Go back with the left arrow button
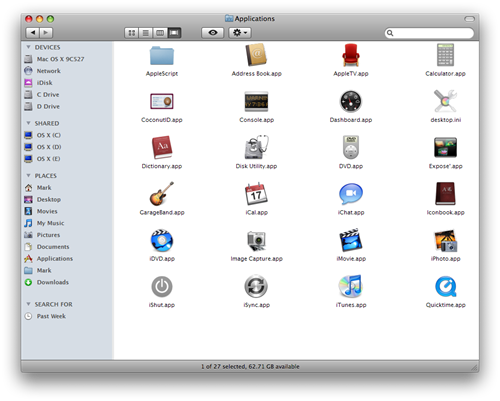 [x=33, y=33]
